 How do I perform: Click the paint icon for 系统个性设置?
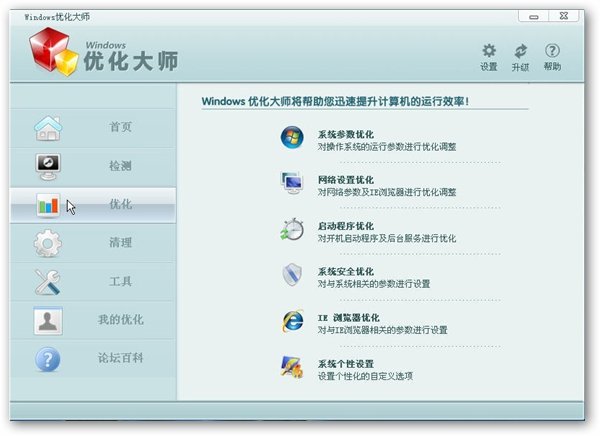point(292,367)
